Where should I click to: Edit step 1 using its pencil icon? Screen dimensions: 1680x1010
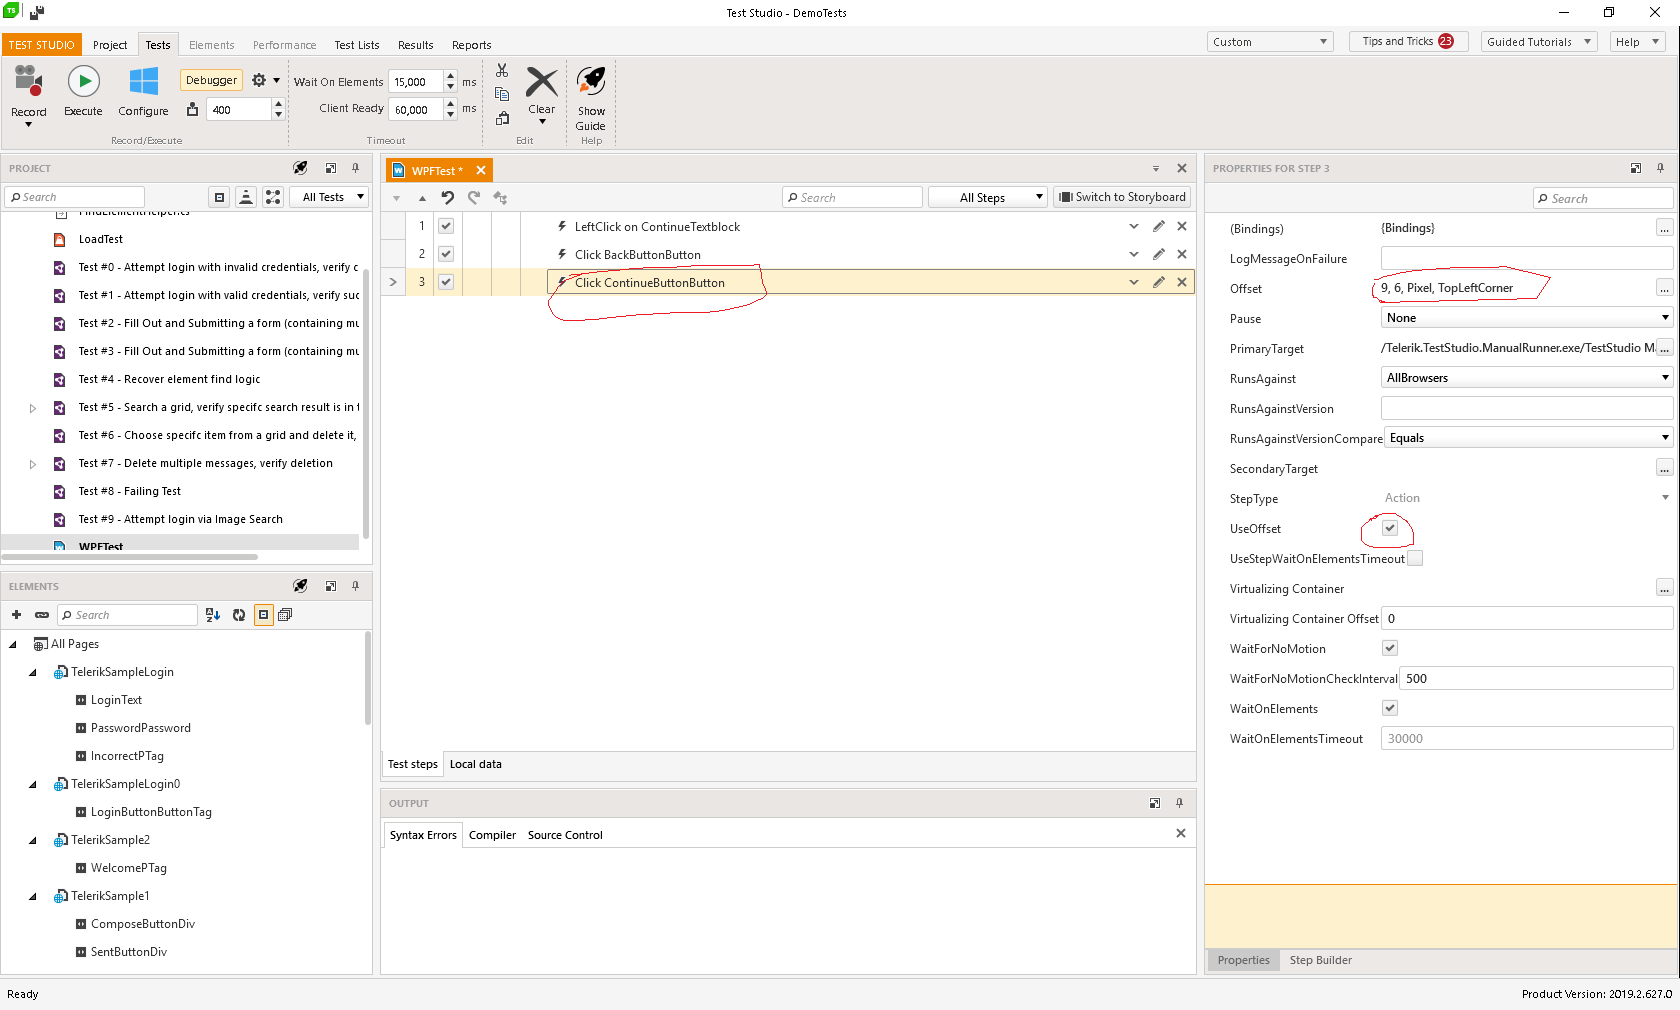click(x=1158, y=227)
